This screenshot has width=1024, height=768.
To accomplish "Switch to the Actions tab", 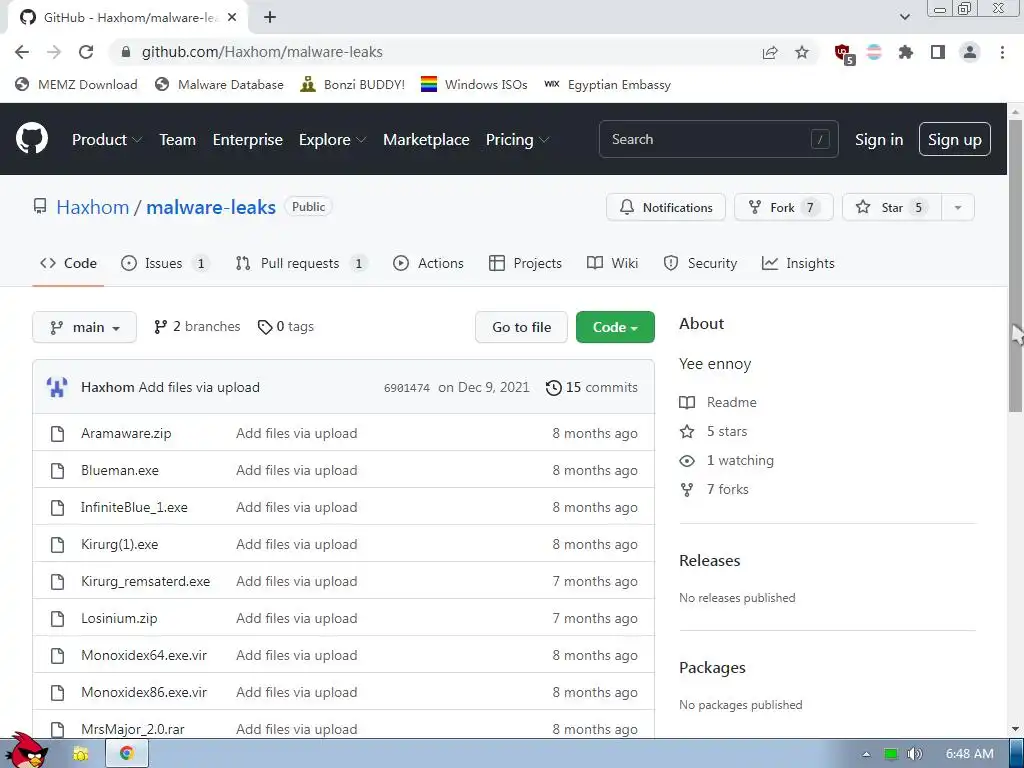I will (x=428, y=264).
